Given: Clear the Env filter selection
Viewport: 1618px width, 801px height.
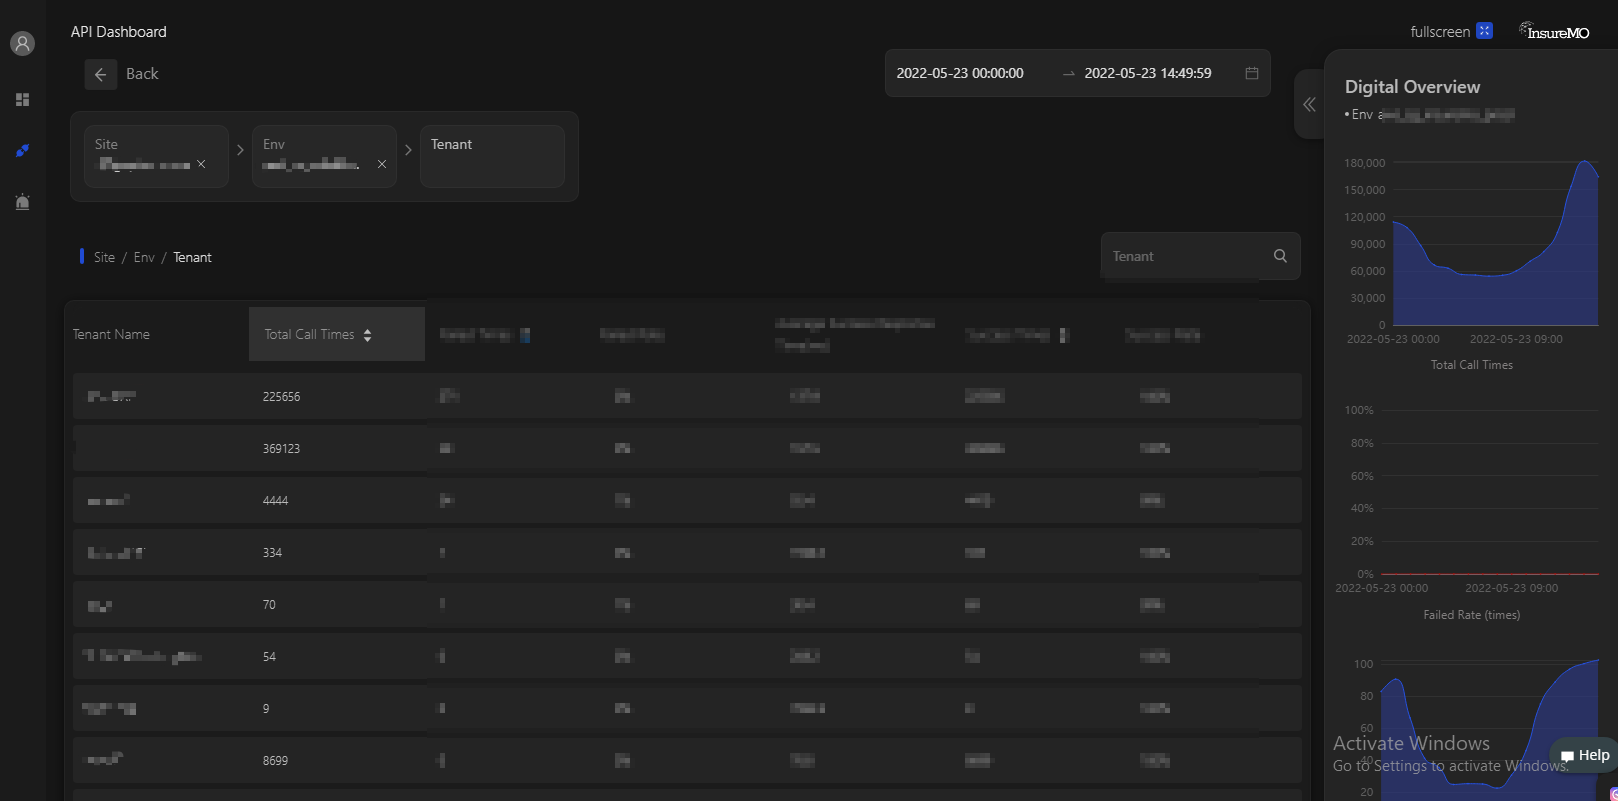Looking at the screenshot, I should tap(381, 164).
